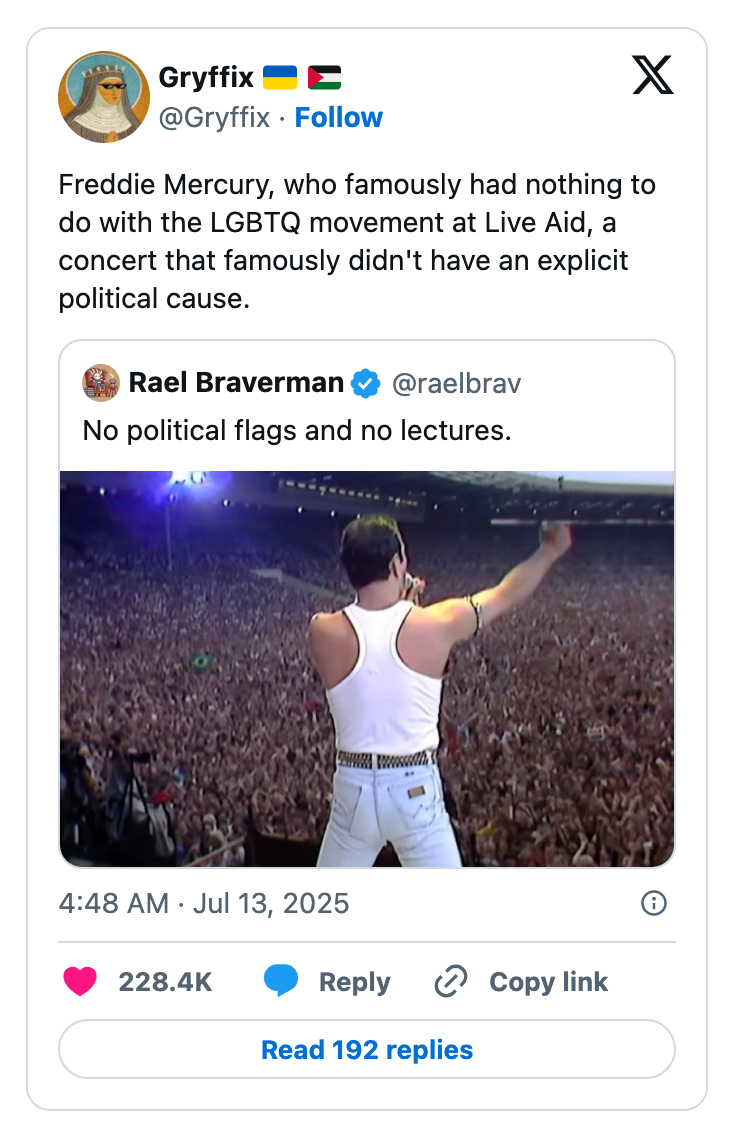Screen dimensions: 736x1134
Task: Click Rael Braverman's verified badge
Action: click(367, 382)
